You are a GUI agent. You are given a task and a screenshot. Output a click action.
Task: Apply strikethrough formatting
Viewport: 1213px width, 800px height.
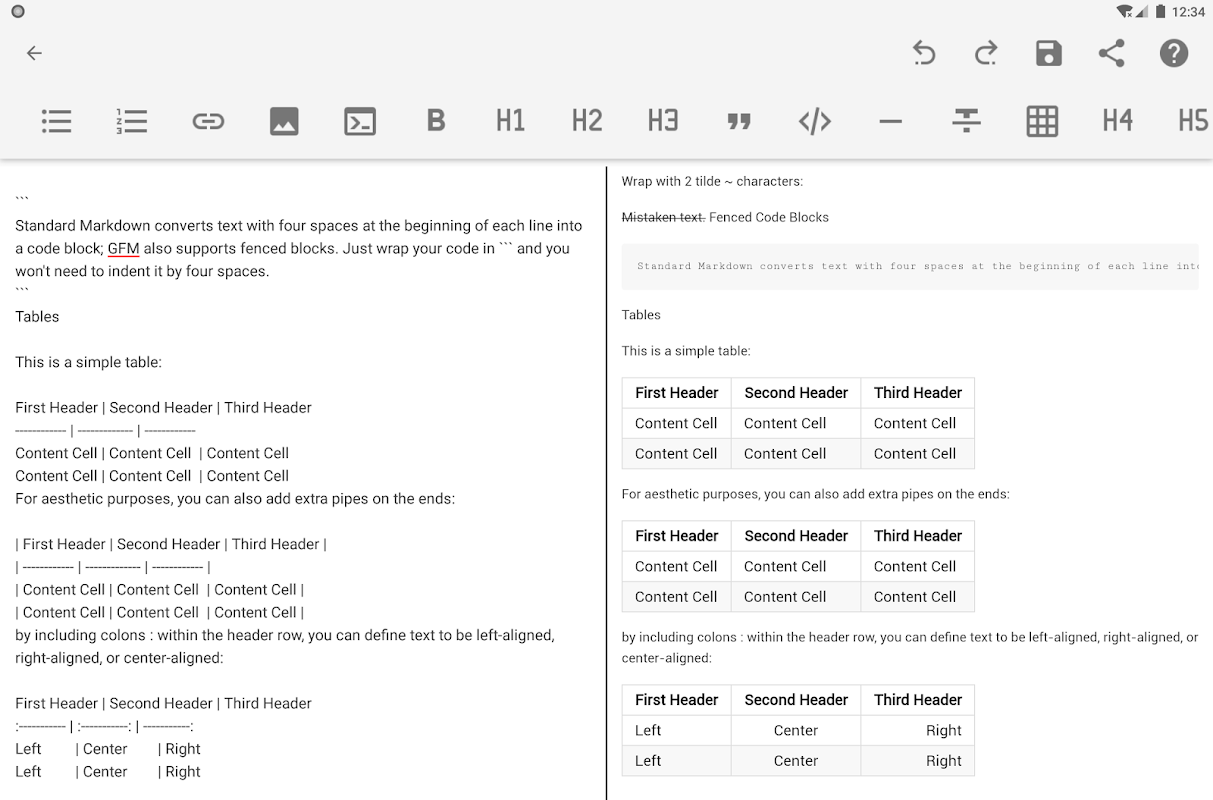[x=966, y=121]
